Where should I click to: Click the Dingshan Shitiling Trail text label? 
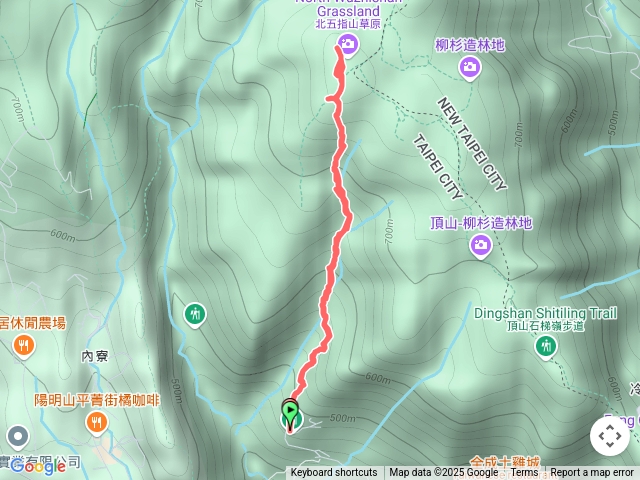pos(545,313)
